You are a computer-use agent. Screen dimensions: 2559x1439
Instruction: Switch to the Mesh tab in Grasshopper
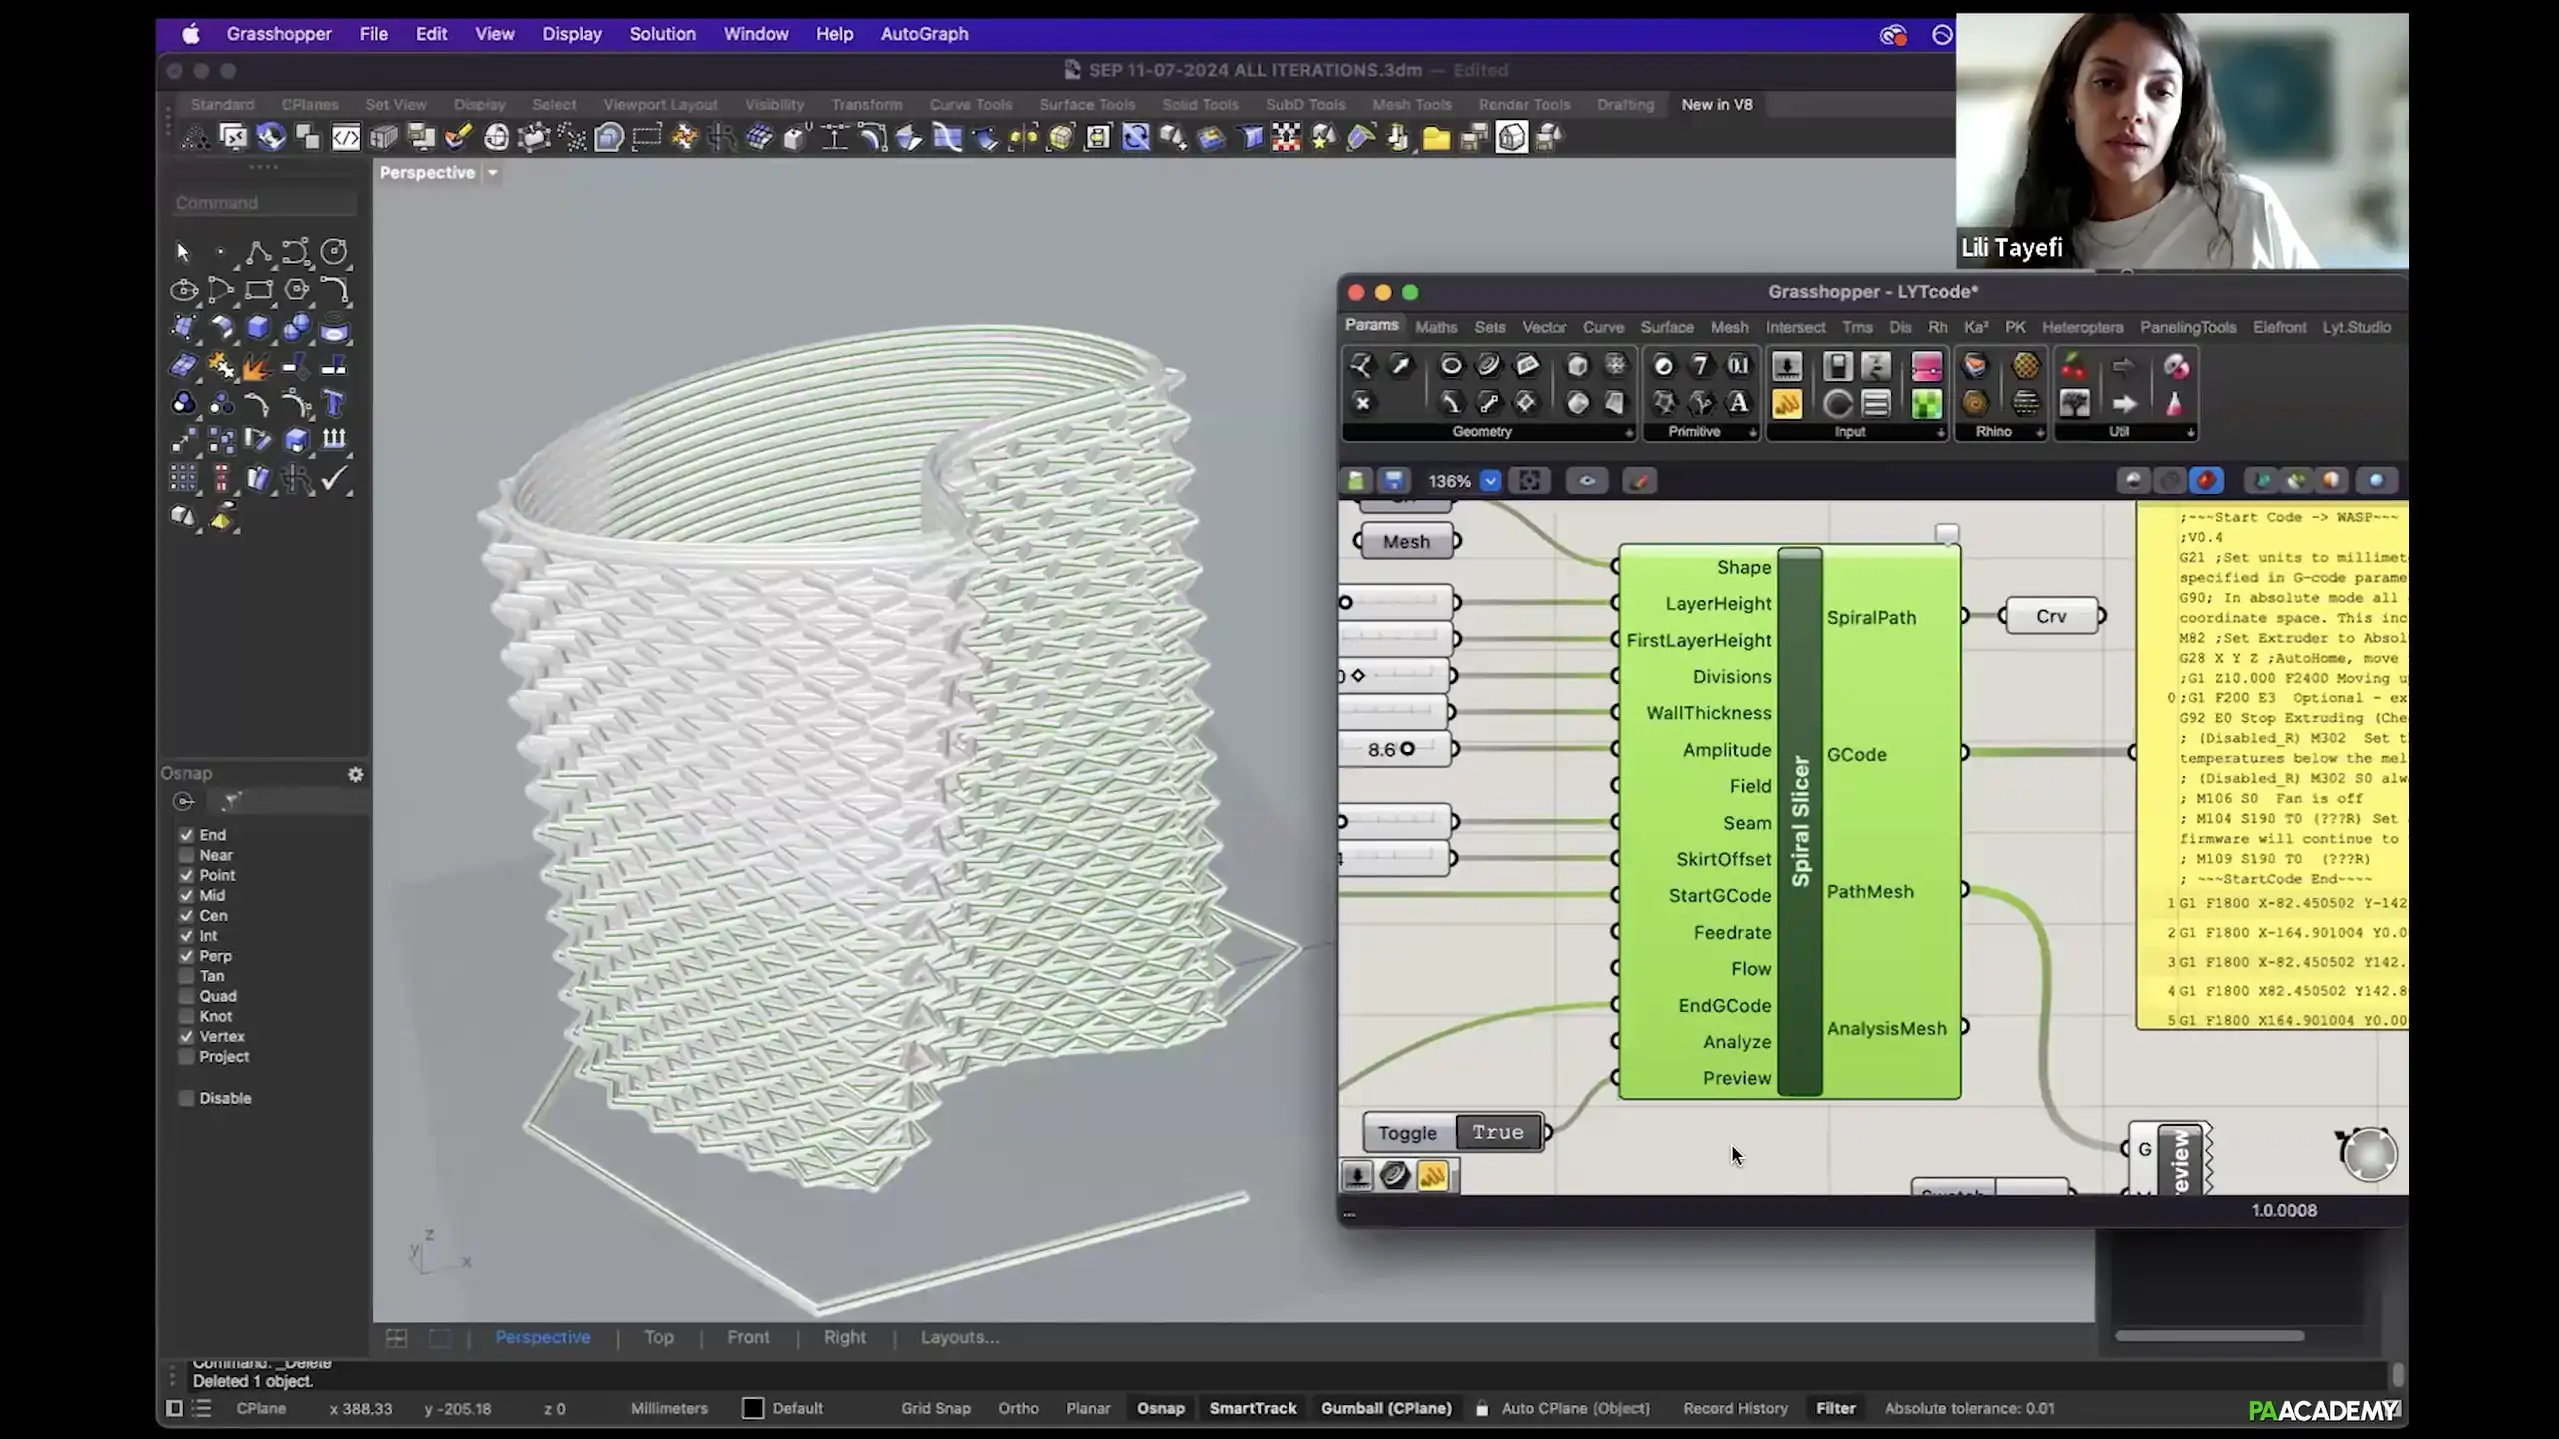click(x=1729, y=327)
